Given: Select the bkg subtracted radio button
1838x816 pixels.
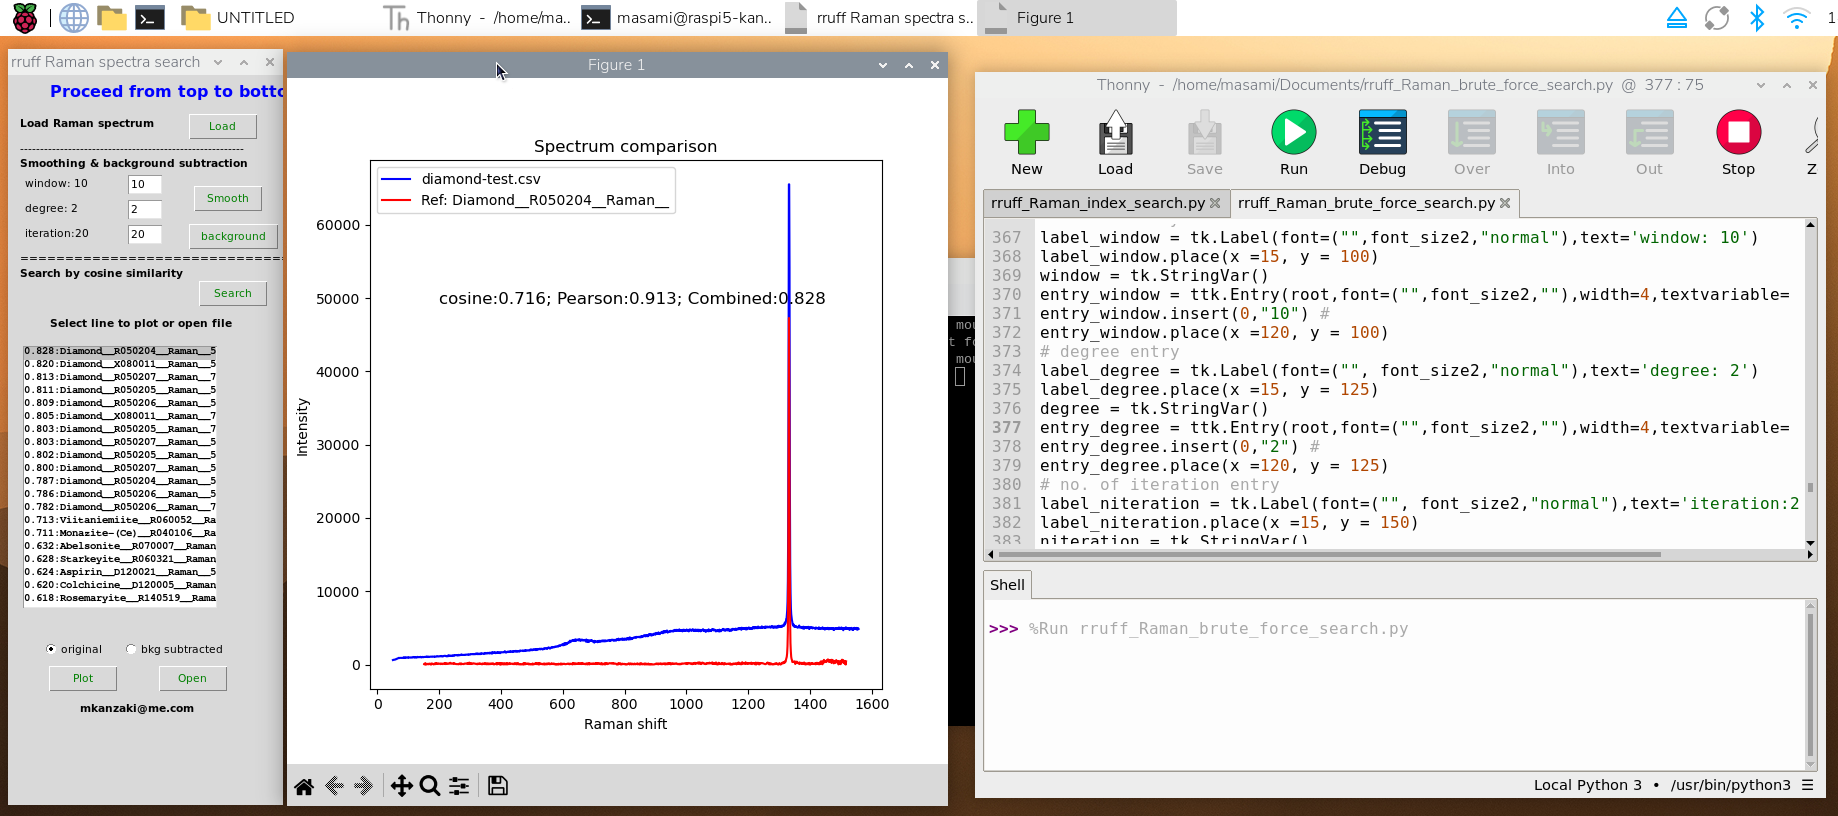Looking at the screenshot, I should pos(131,649).
